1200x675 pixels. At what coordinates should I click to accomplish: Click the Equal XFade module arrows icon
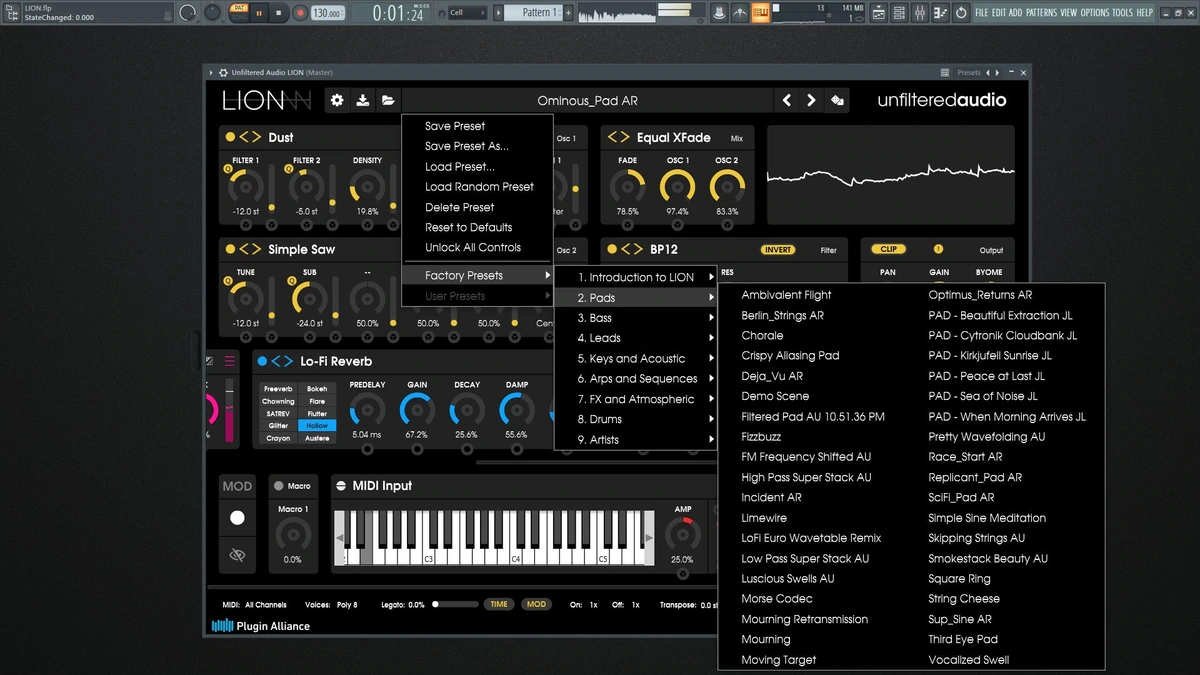coord(619,137)
